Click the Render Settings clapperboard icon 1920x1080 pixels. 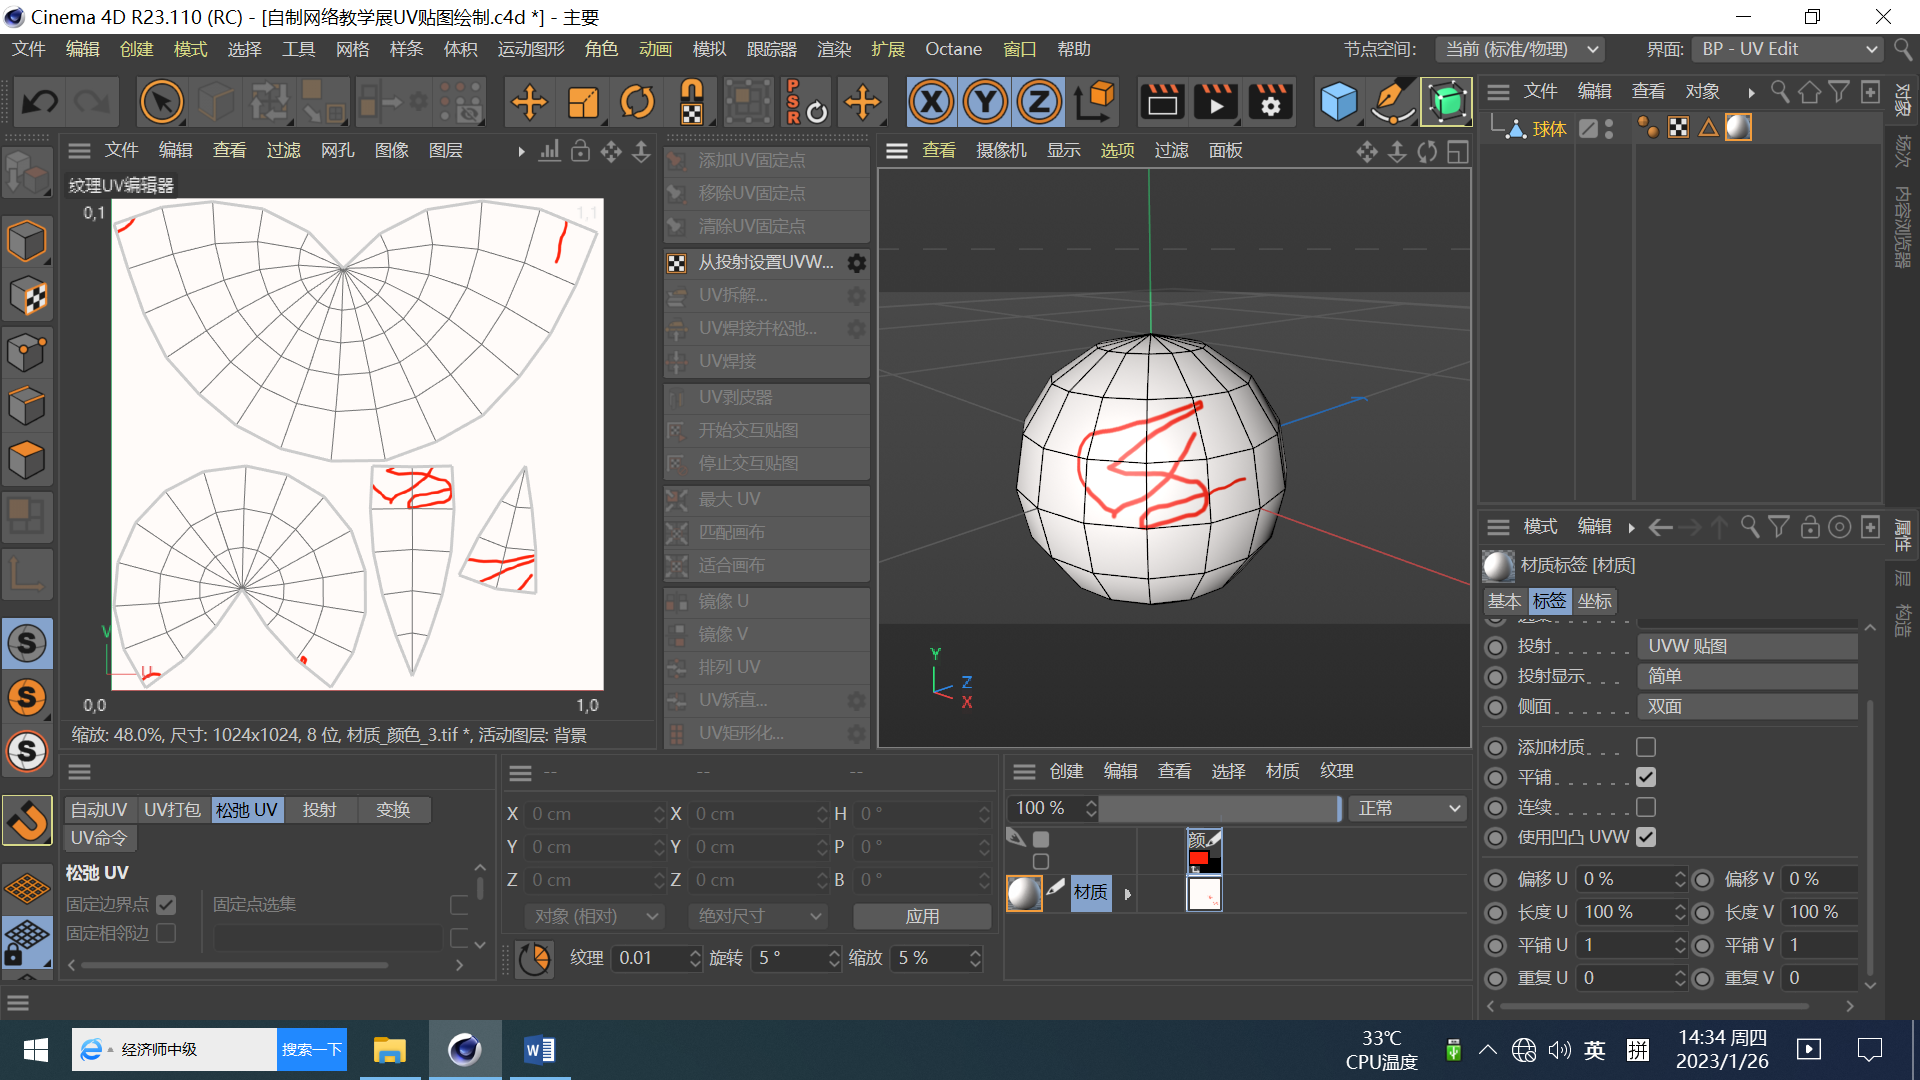pyautogui.click(x=1270, y=102)
